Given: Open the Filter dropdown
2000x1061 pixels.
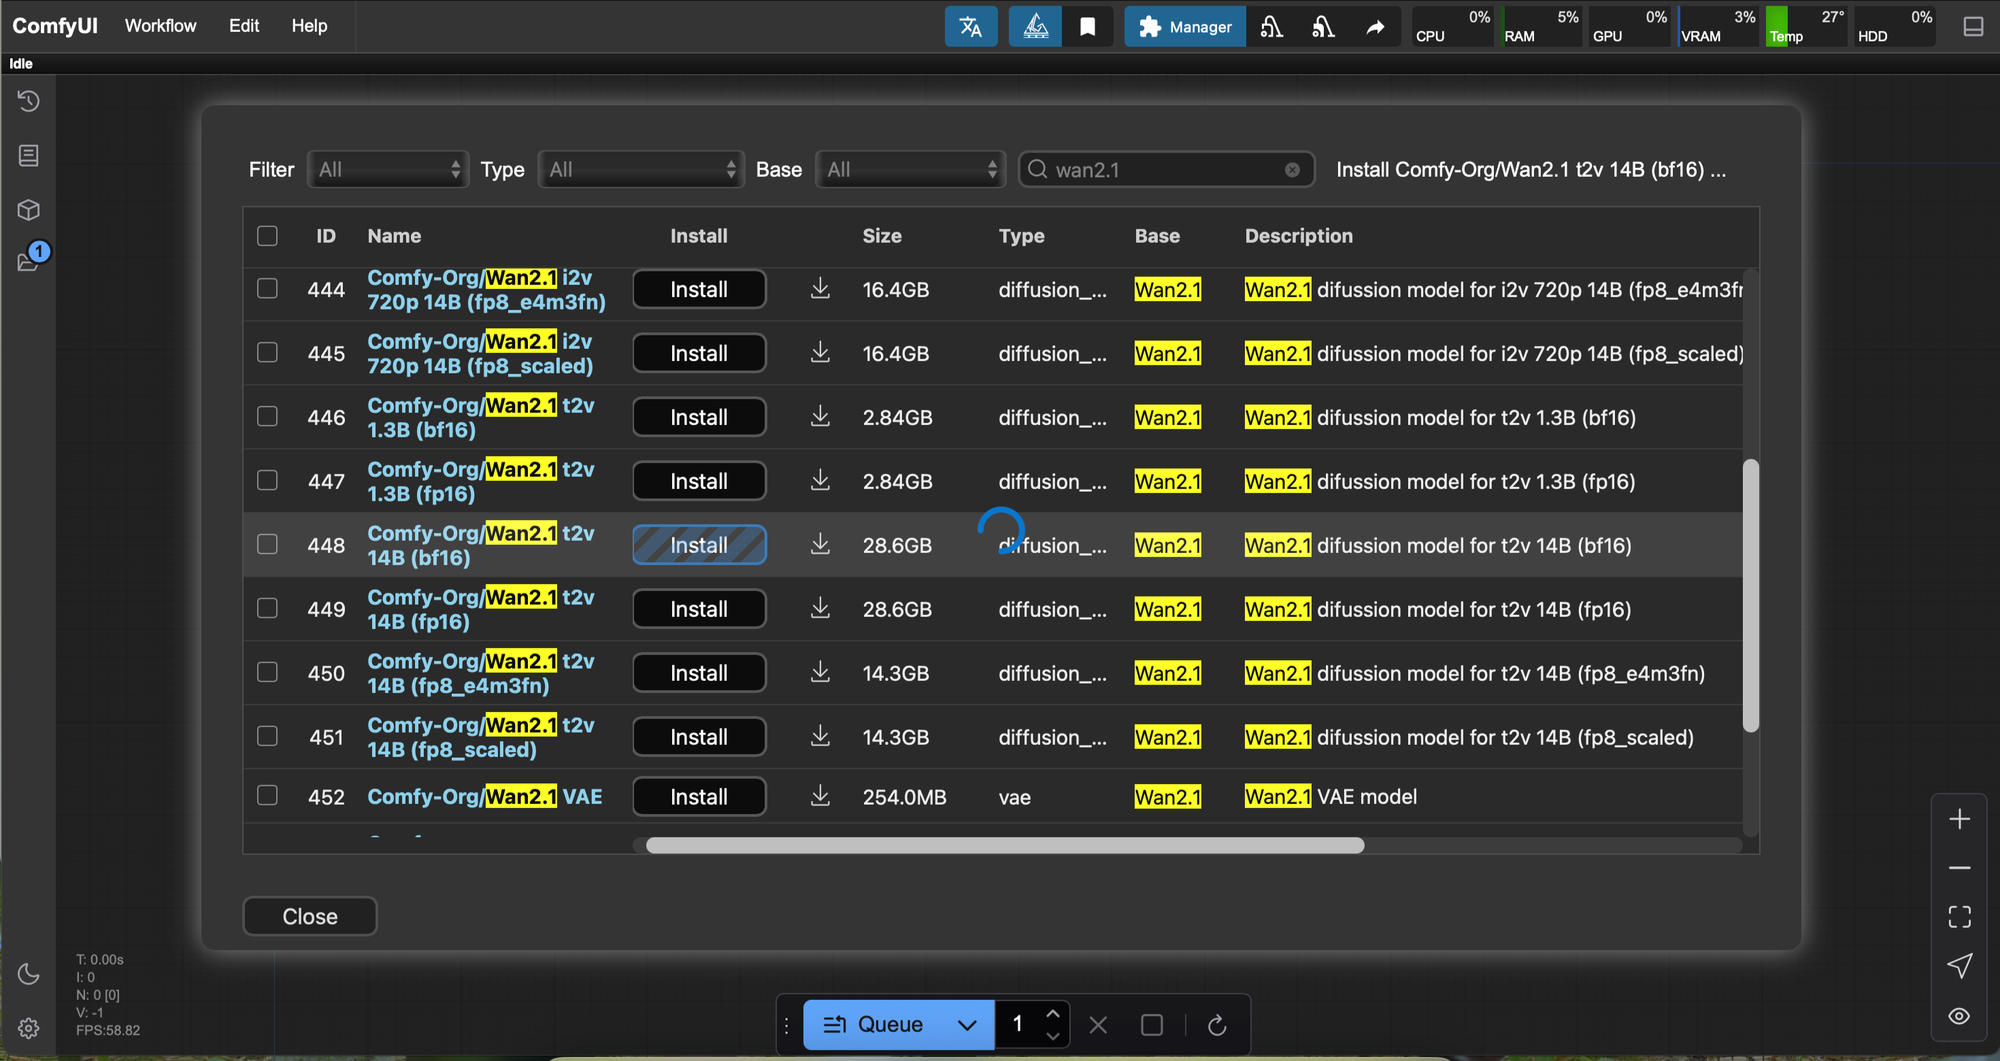Looking at the screenshot, I should pyautogui.click(x=388, y=170).
